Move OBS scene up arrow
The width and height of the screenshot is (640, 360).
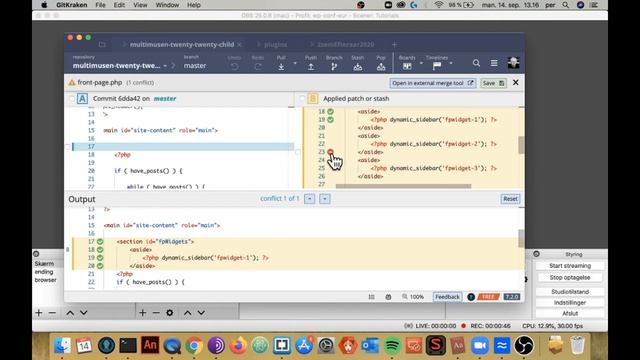pyautogui.click(x=70, y=313)
